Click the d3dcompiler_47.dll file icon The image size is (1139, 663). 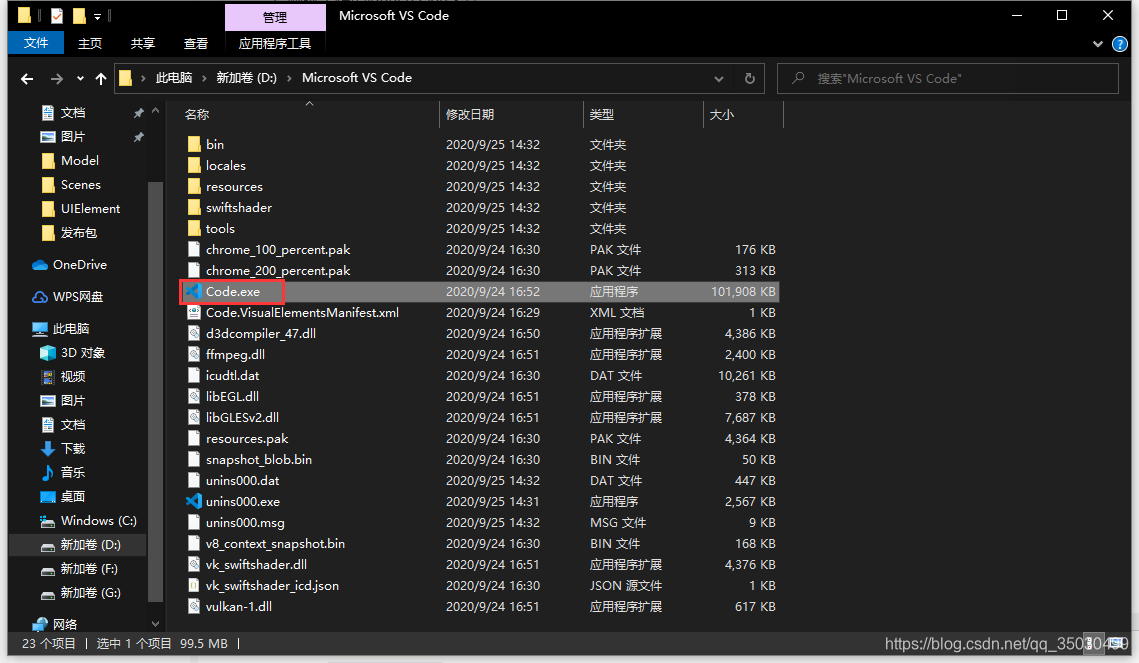194,333
